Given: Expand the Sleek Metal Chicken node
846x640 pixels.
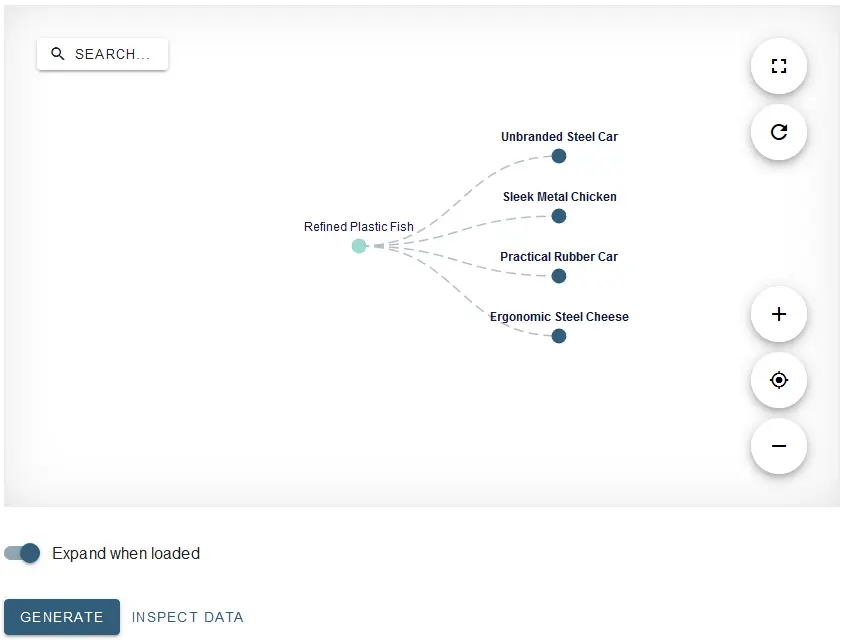Looking at the screenshot, I should click(x=559, y=216).
